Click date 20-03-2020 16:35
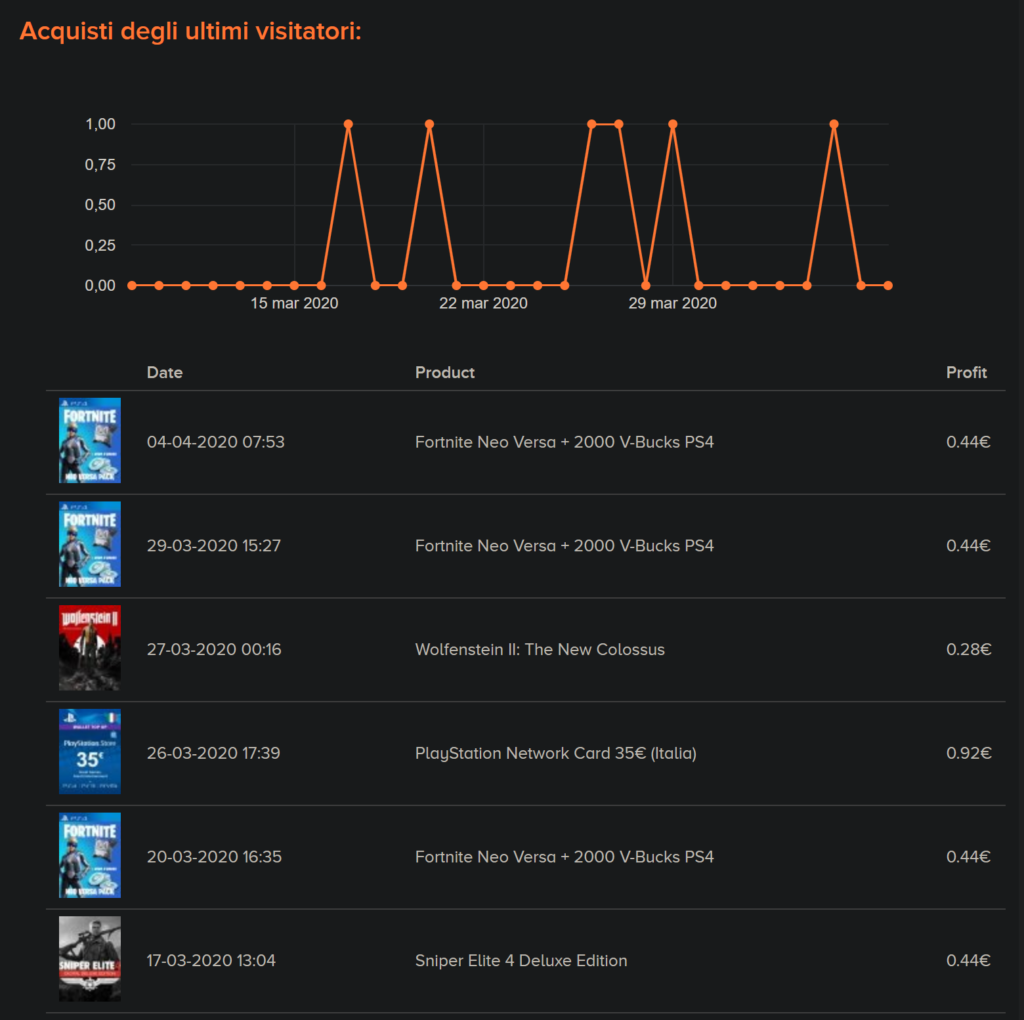1024x1020 pixels. [x=214, y=857]
